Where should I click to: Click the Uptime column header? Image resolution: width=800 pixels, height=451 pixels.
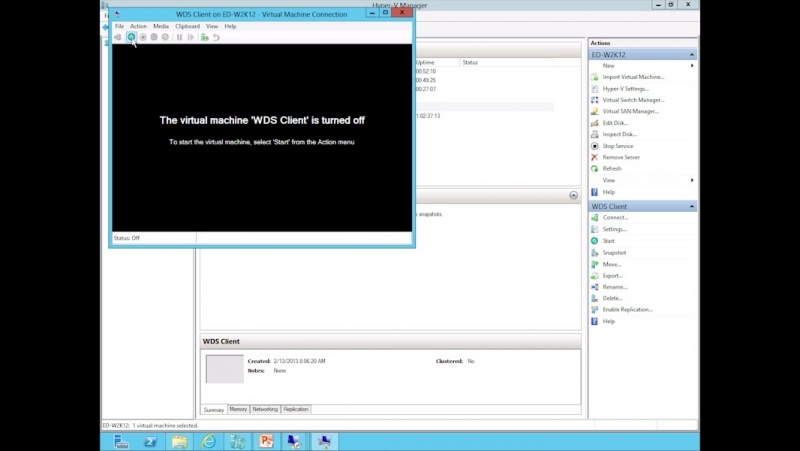(x=425, y=62)
